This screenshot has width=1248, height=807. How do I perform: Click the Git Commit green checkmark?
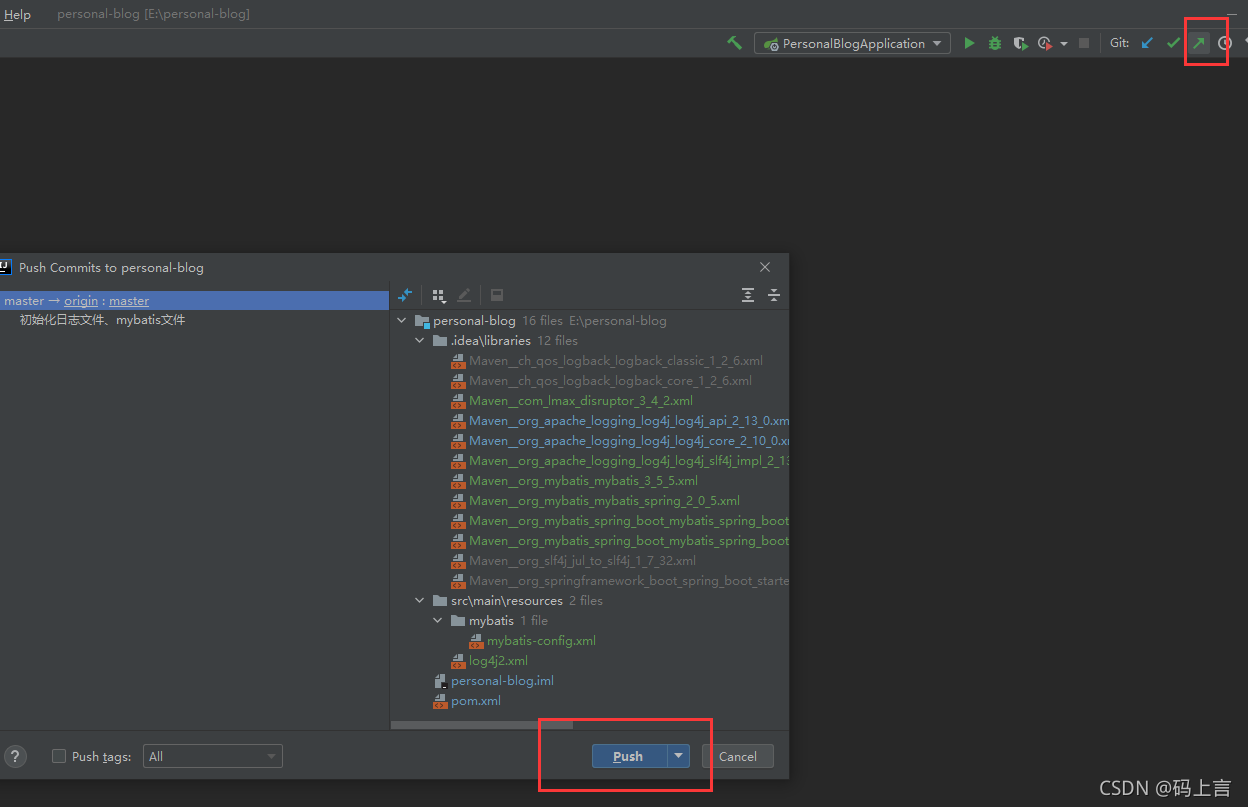[x=1174, y=43]
